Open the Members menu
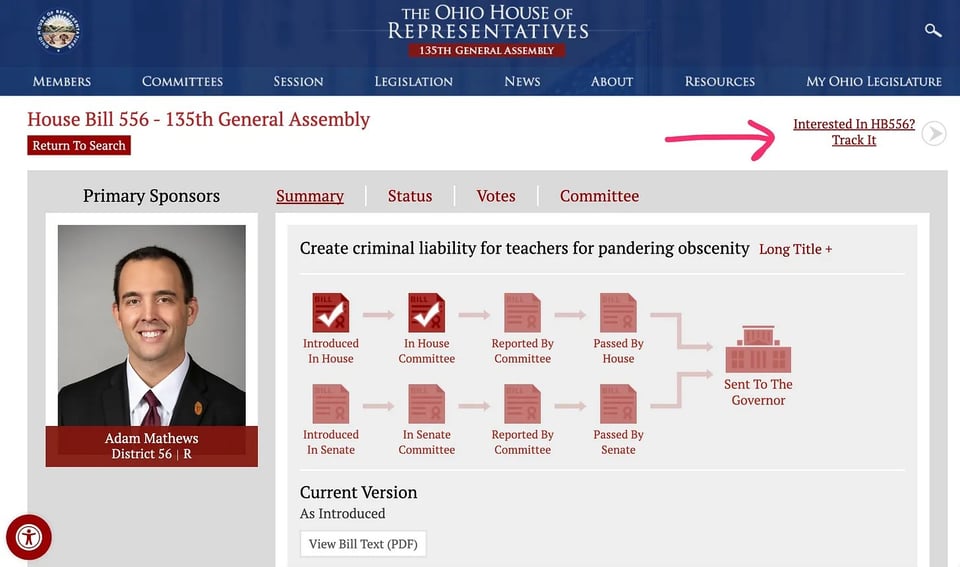Image resolution: width=960 pixels, height=567 pixels. point(62,81)
